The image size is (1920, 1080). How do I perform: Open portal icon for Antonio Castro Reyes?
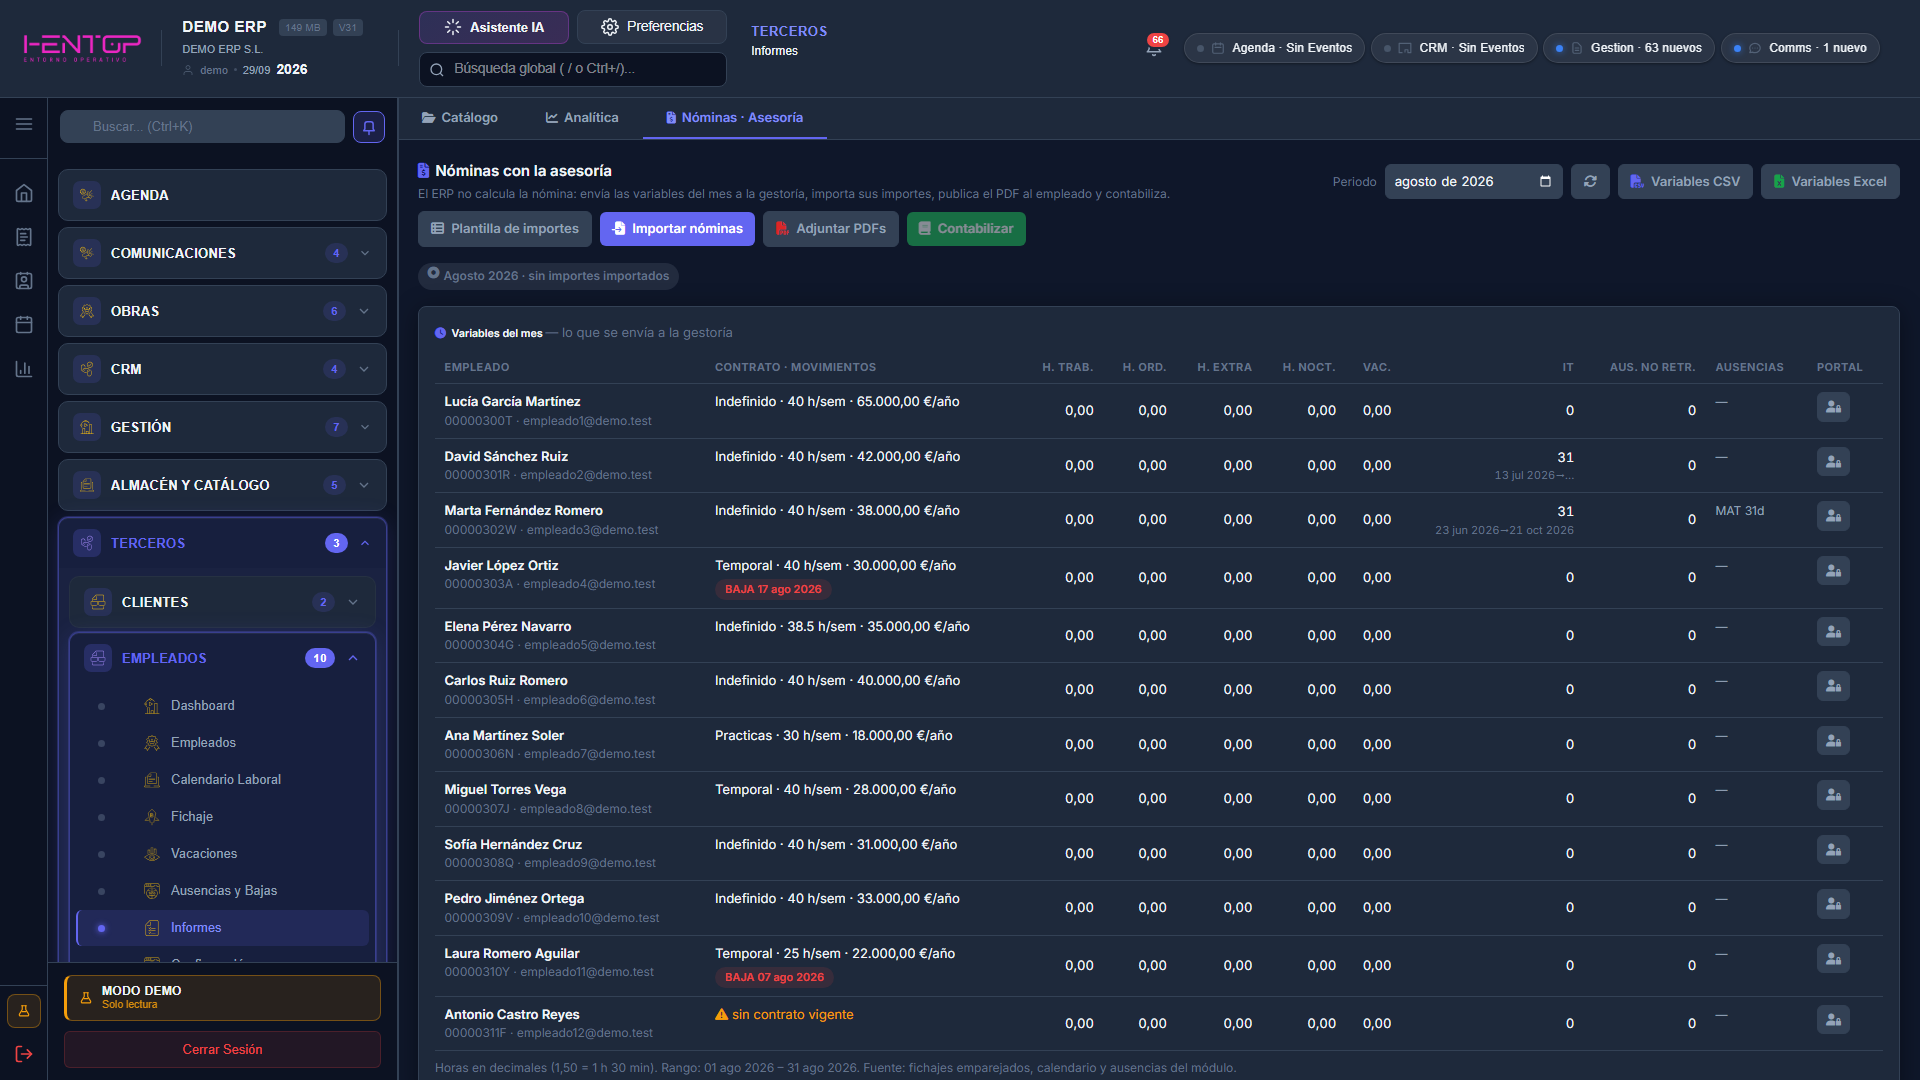click(x=1832, y=1020)
